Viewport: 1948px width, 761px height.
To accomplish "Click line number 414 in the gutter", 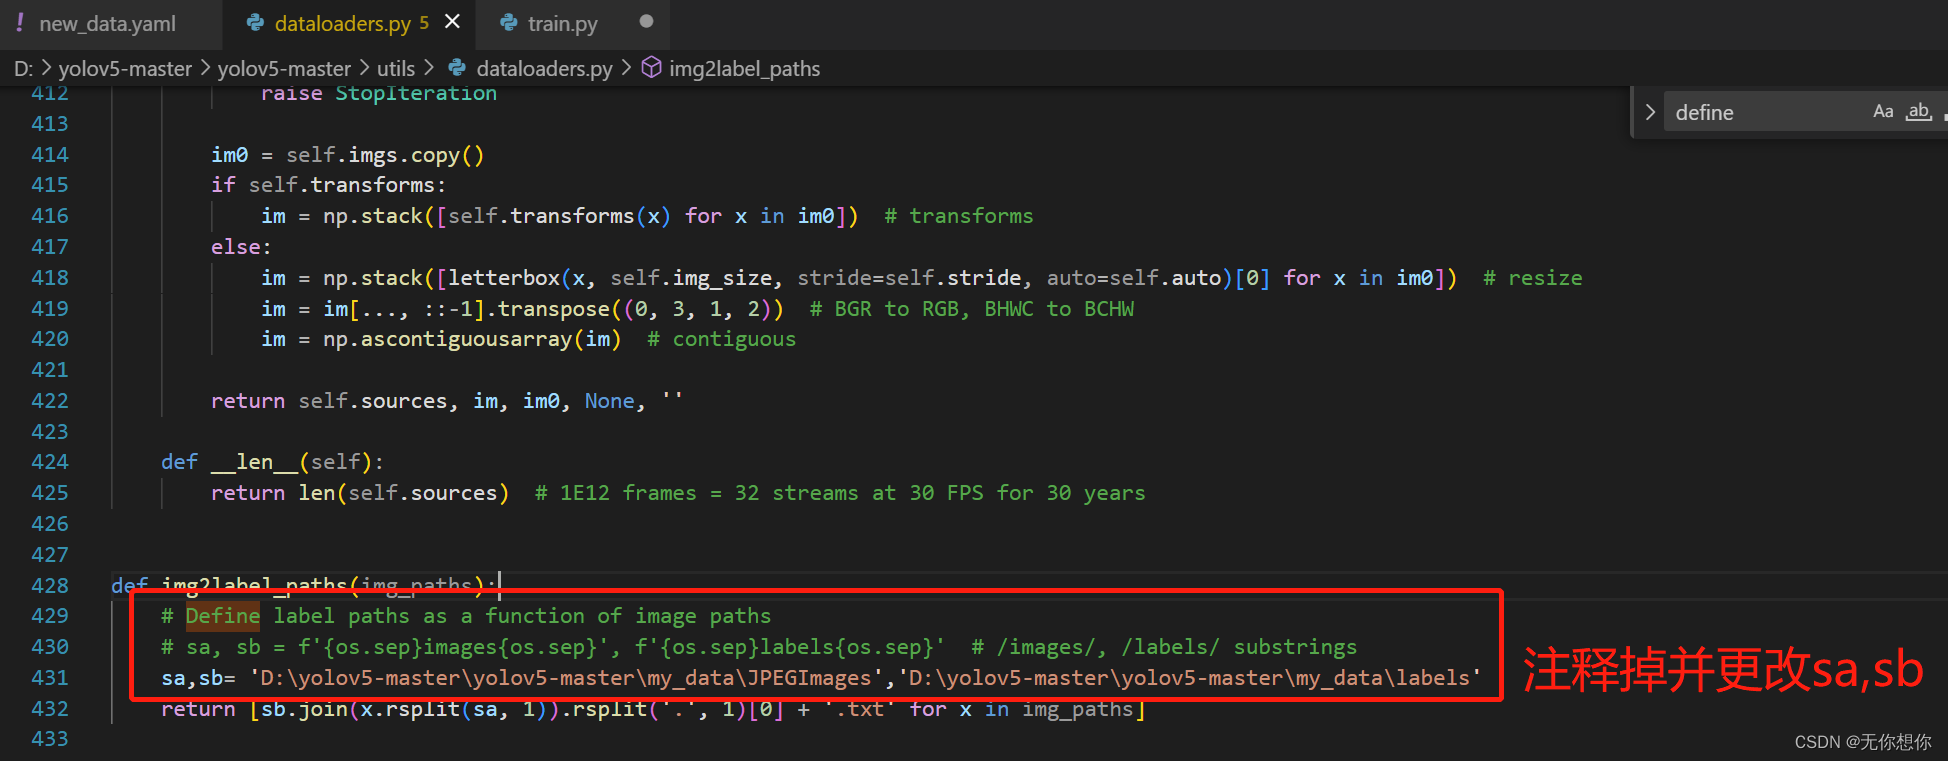I will tap(50, 155).
